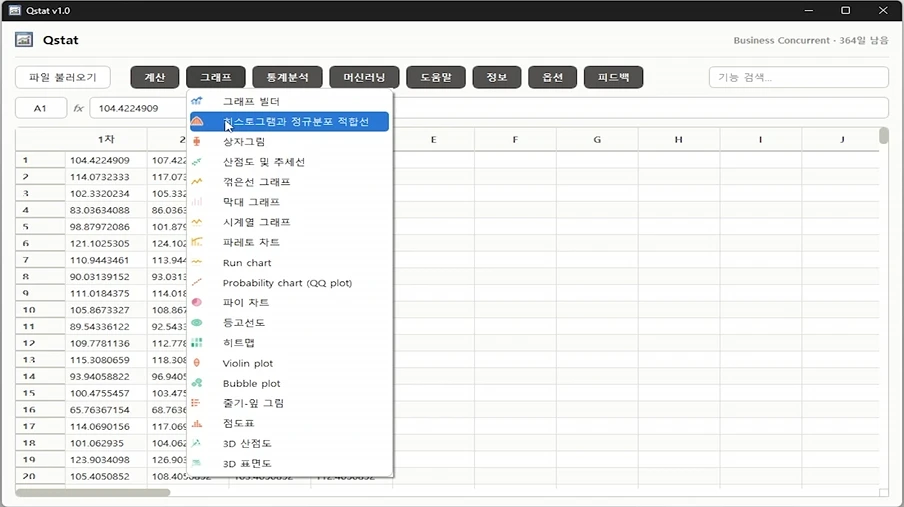Choose 3D 표면도 menu entry
This screenshot has height=507, width=904.
tap(289, 463)
